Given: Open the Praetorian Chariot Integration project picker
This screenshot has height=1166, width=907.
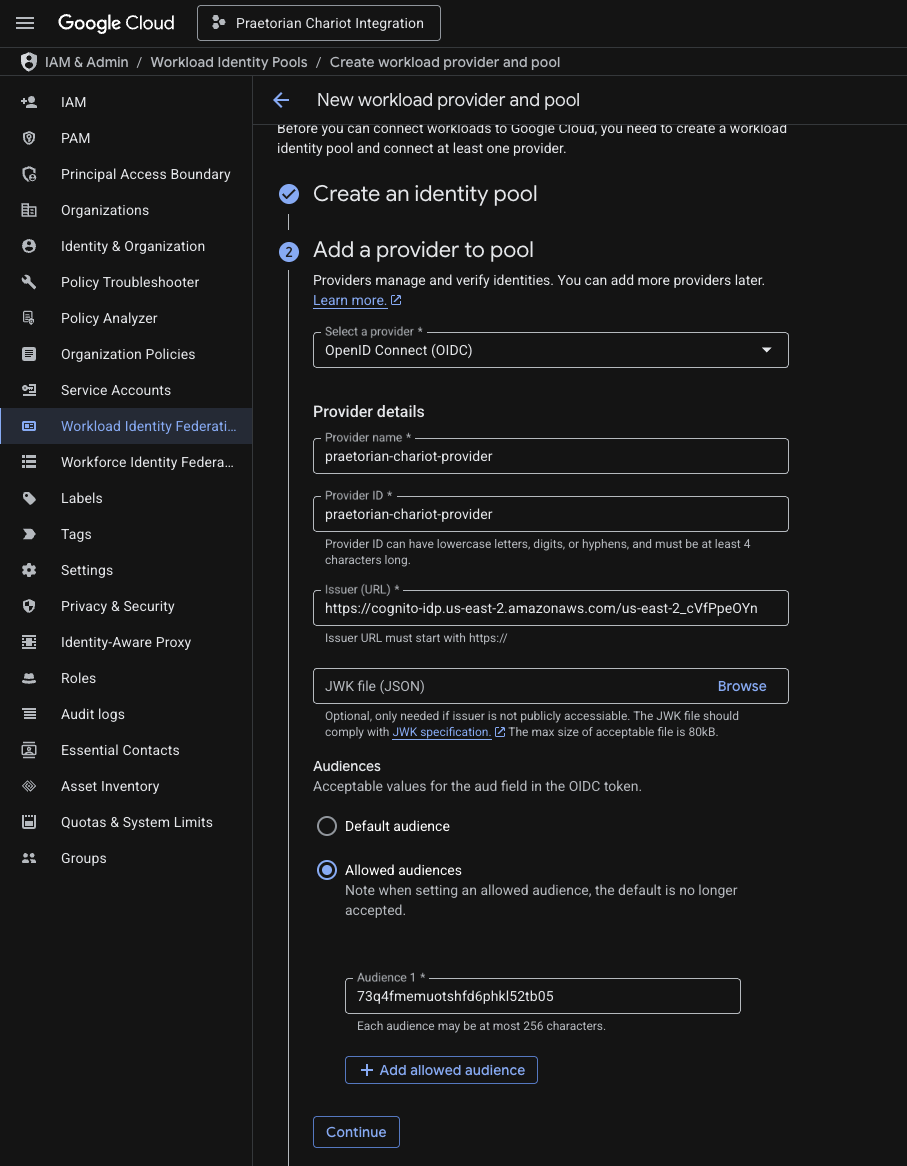Looking at the screenshot, I should (x=319, y=23).
